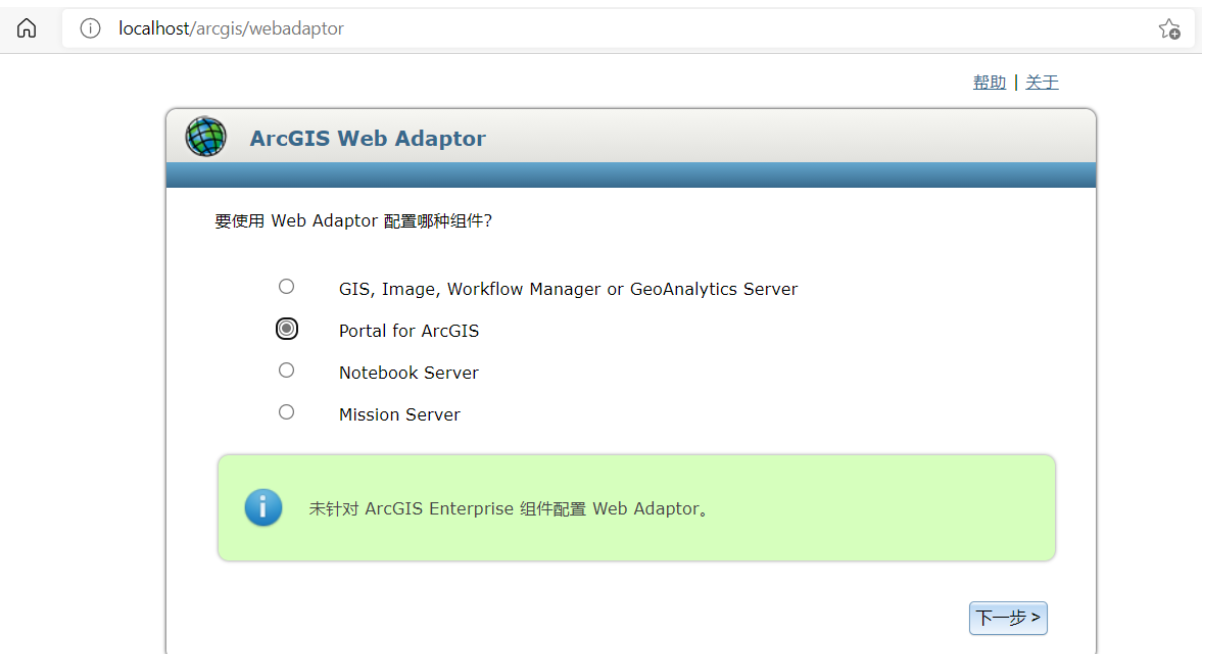
Task: Select the Portal for ArcGIS radio button
Action: [x=286, y=328]
